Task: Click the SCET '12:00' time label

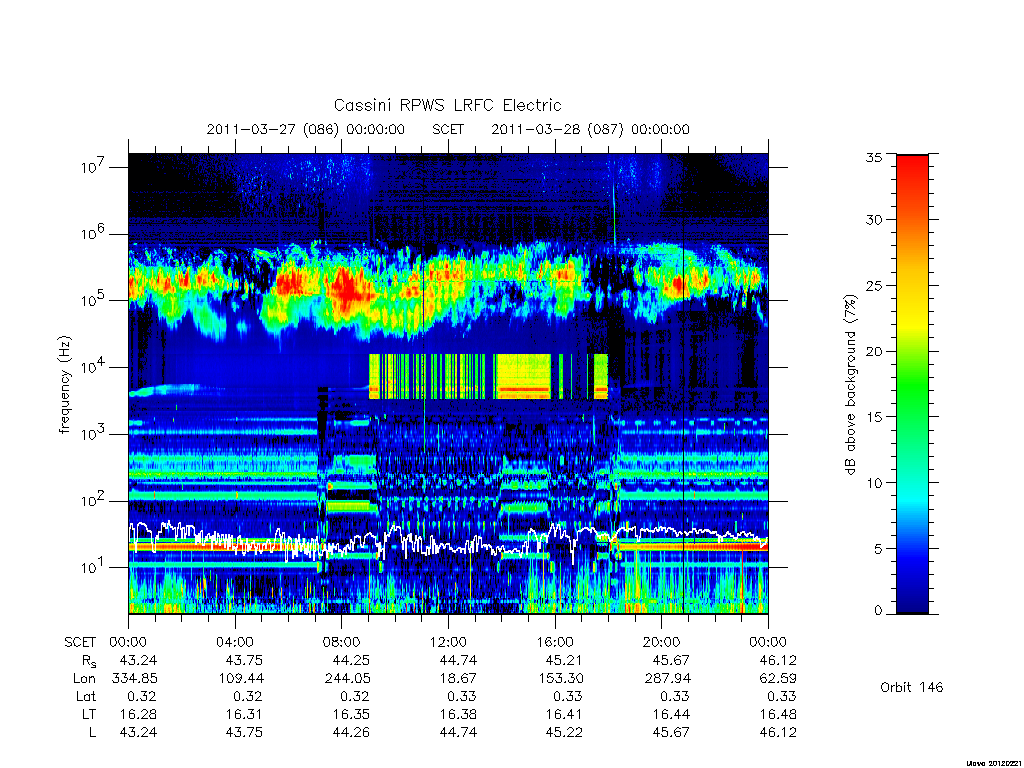Action: tap(448, 642)
